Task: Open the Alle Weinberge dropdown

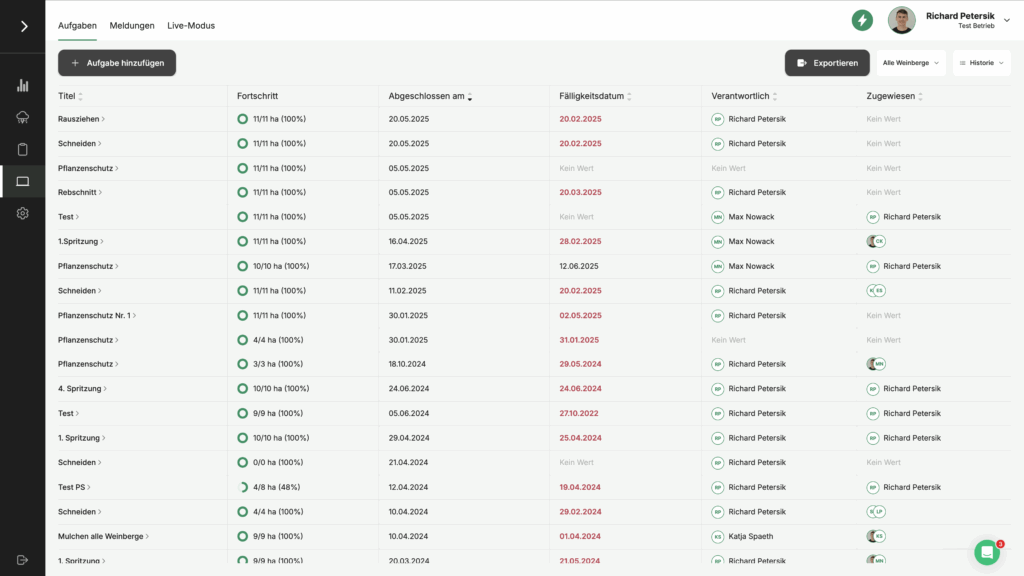Action: 911,63
